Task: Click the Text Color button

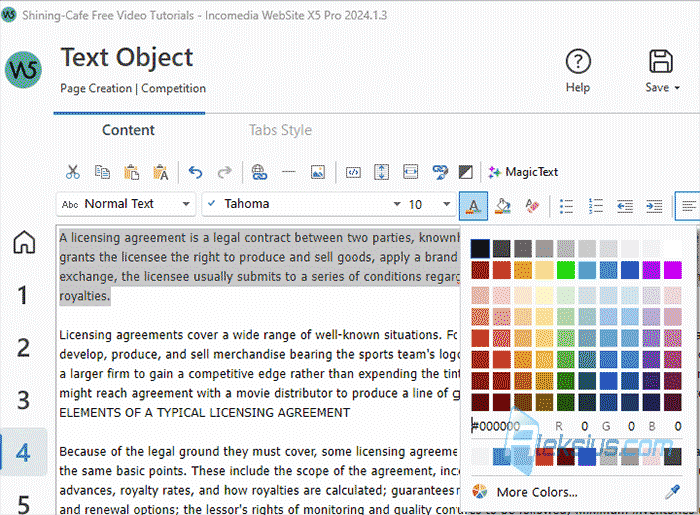Action: click(x=473, y=206)
